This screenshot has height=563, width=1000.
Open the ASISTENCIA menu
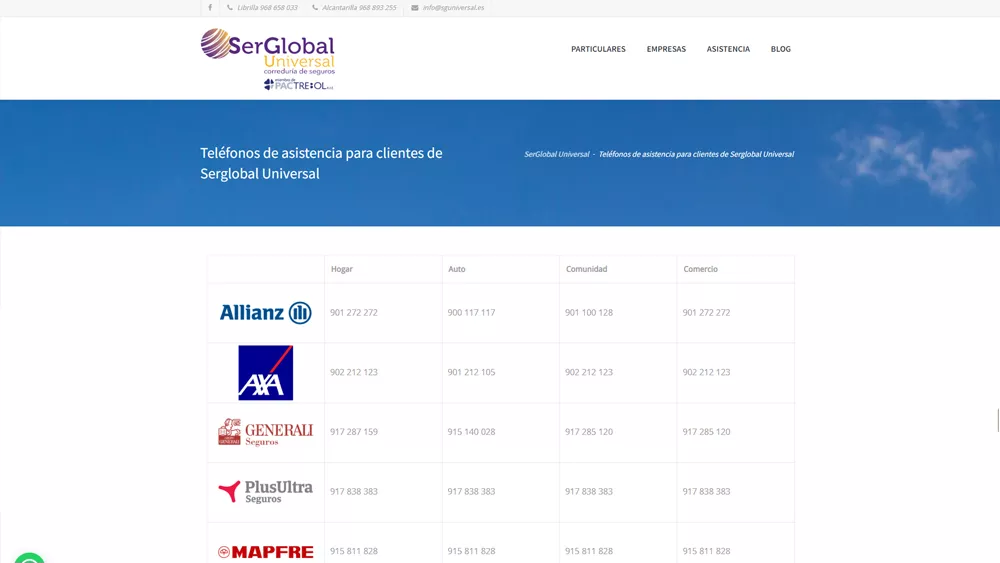[728, 49]
